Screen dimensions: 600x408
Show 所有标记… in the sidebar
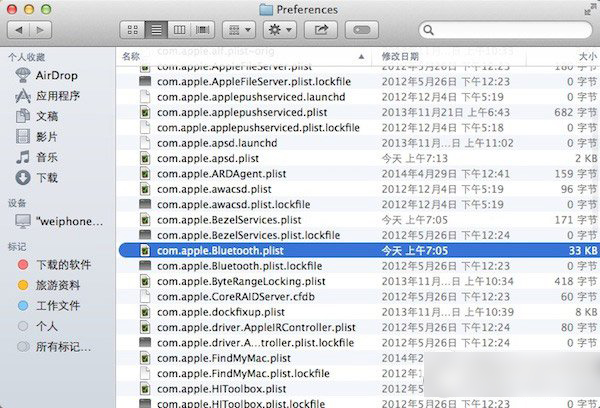point(54,347)
